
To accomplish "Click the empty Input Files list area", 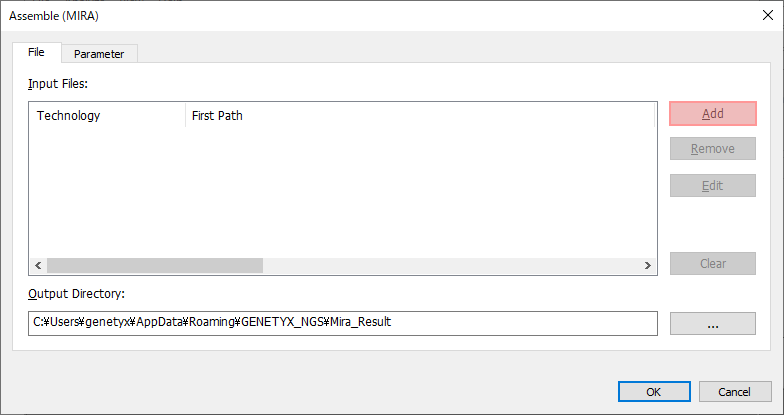I will (342, 192).
